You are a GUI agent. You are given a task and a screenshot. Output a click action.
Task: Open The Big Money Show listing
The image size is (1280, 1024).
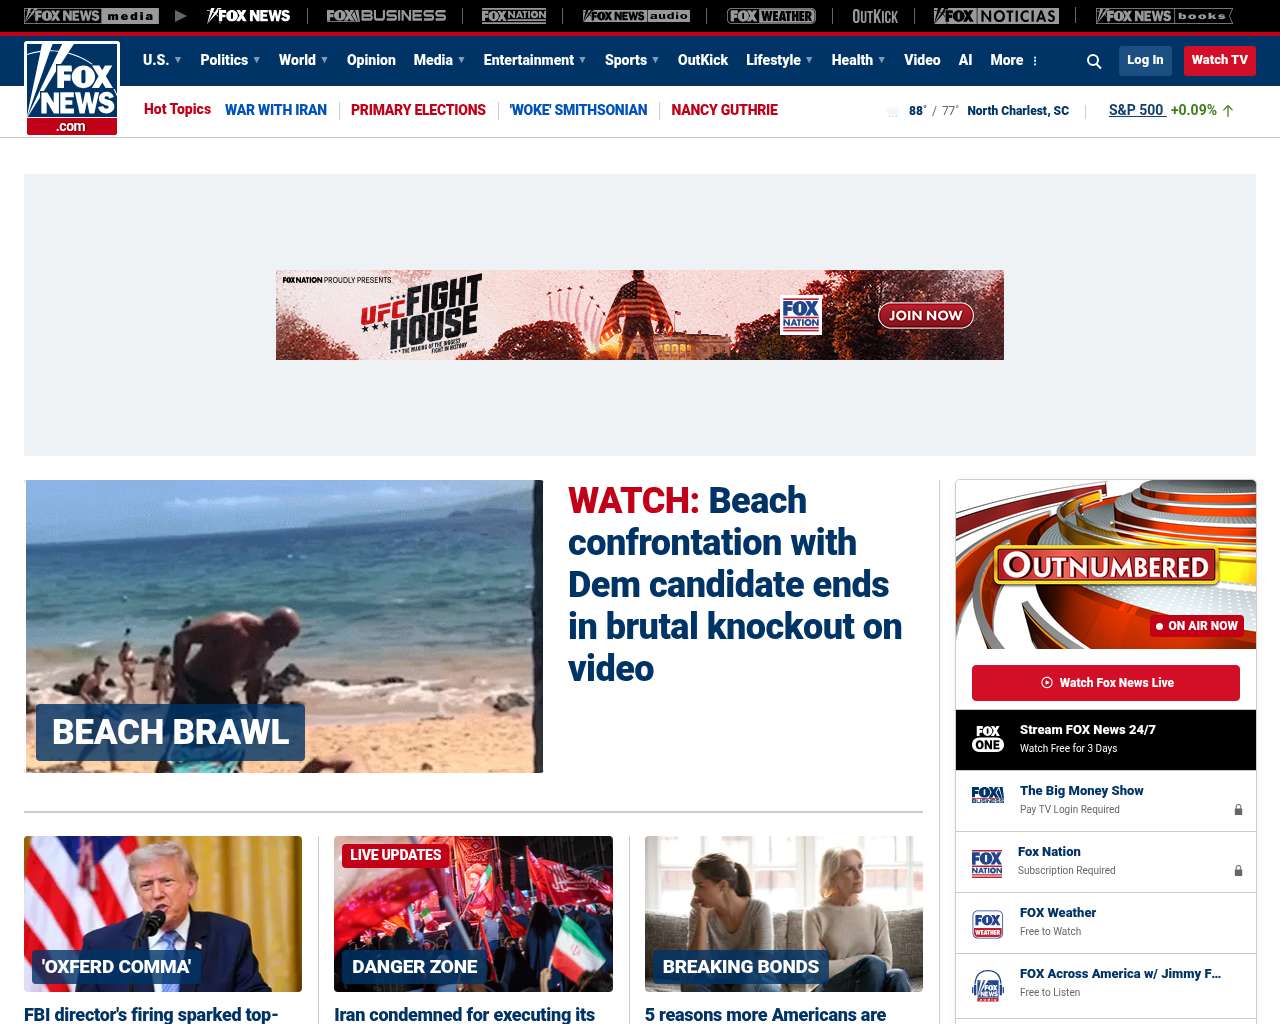1106,800
